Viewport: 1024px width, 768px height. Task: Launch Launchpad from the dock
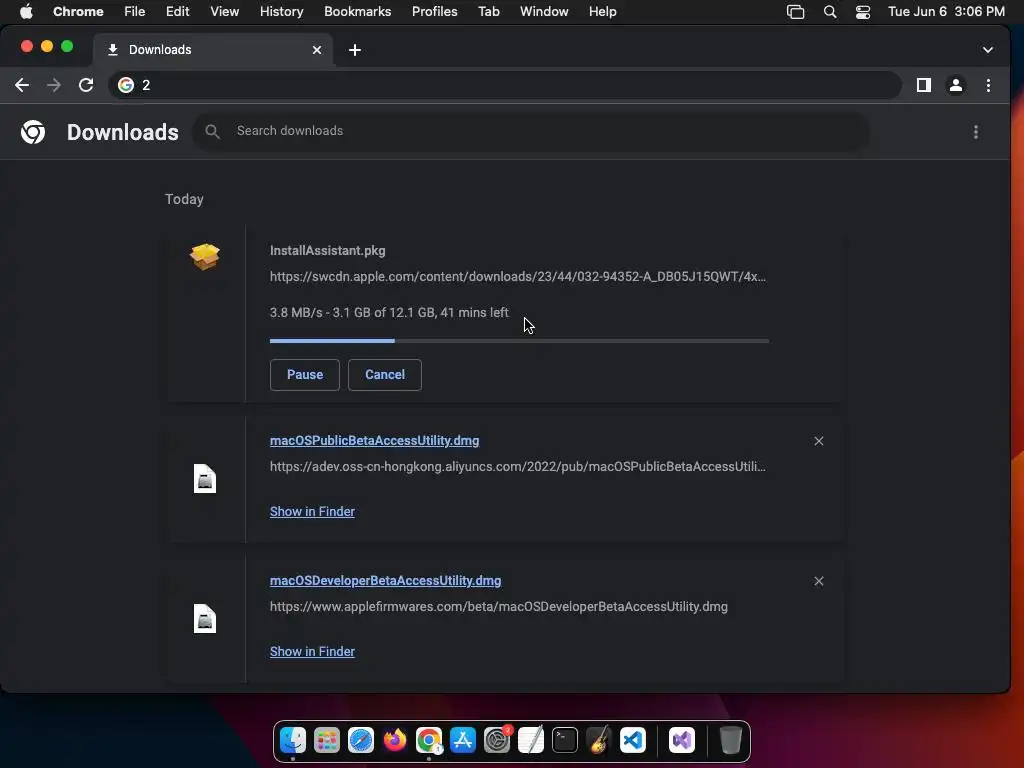(x=327, y=740)
